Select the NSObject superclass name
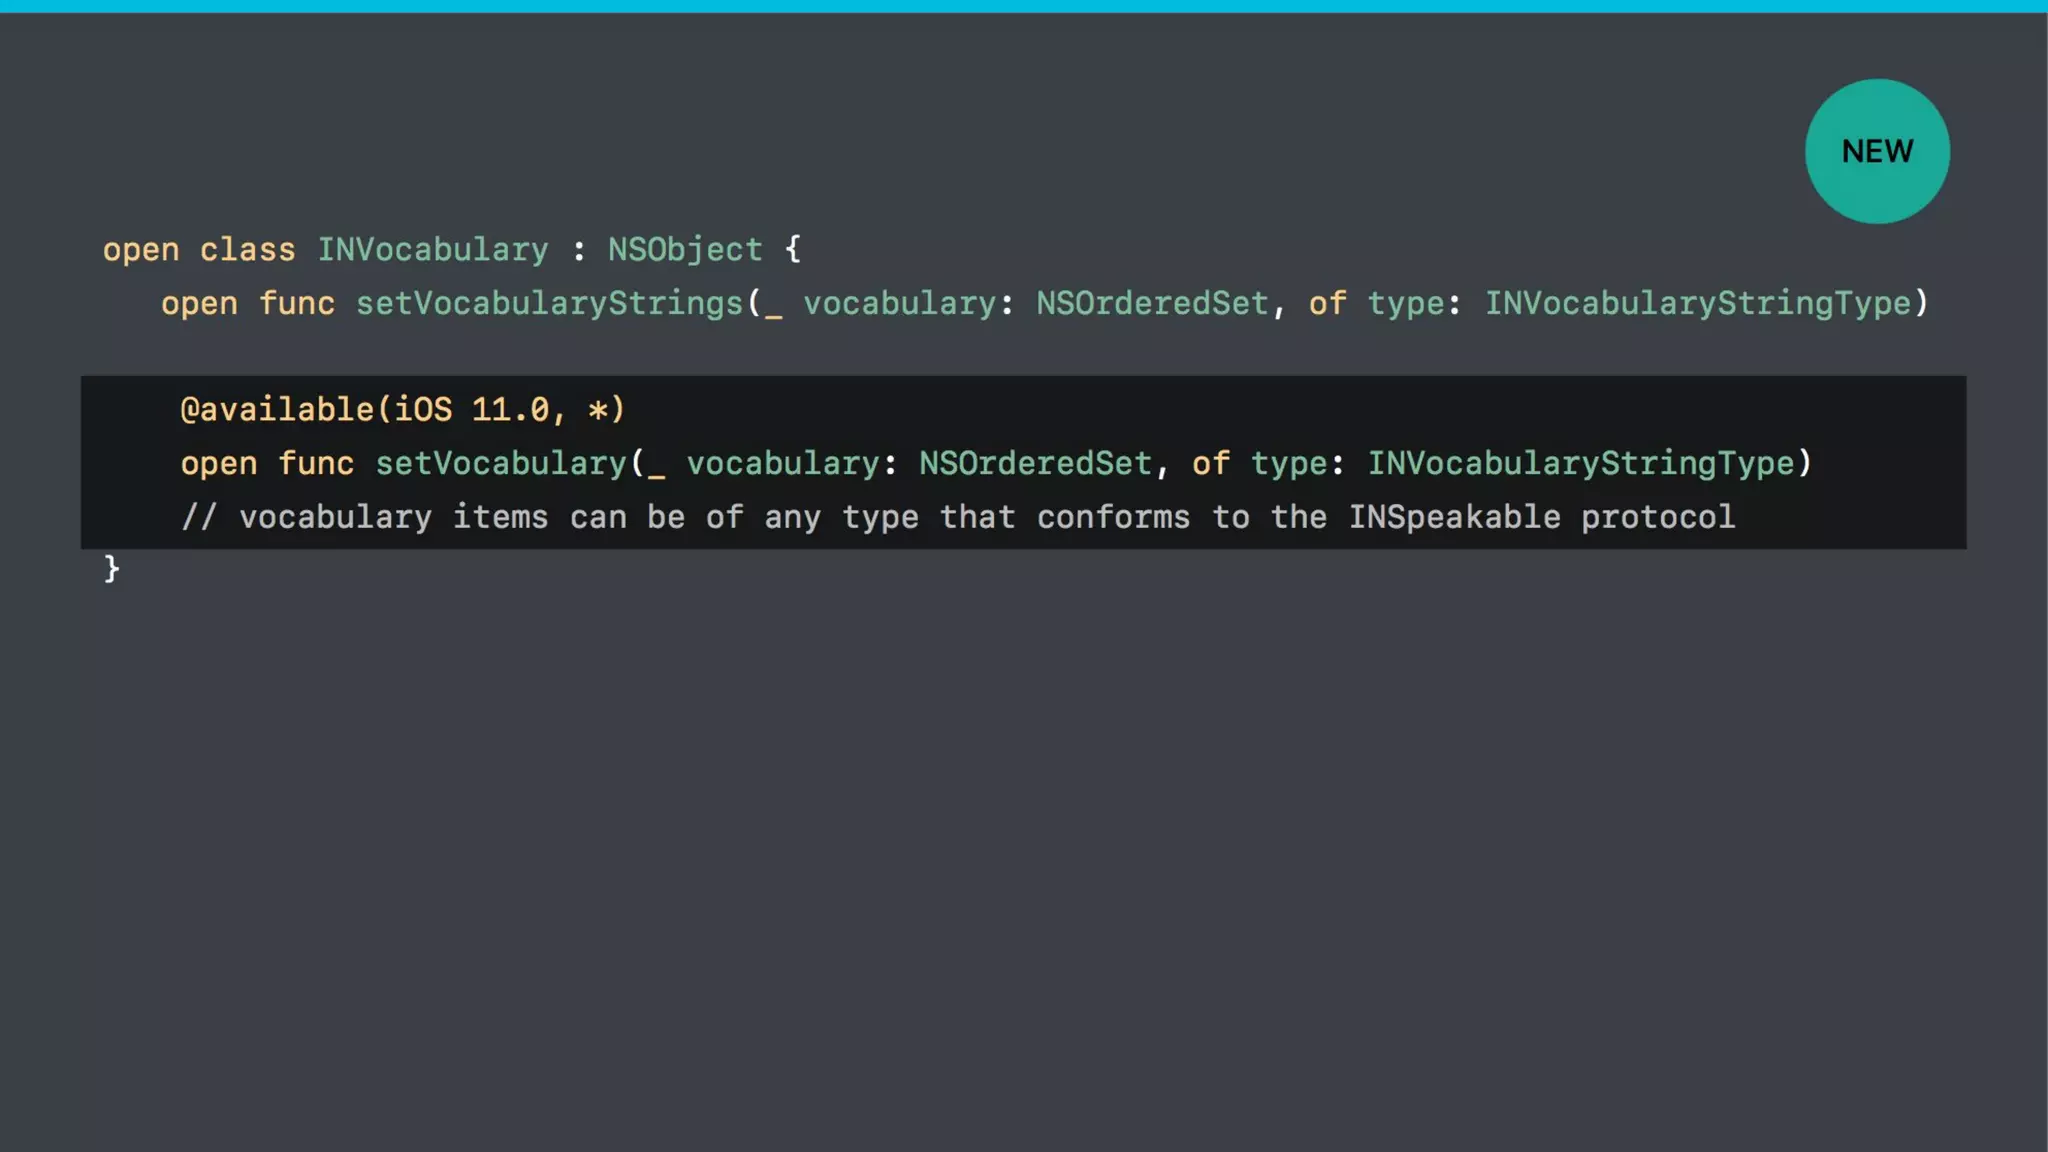 (684, 249)
